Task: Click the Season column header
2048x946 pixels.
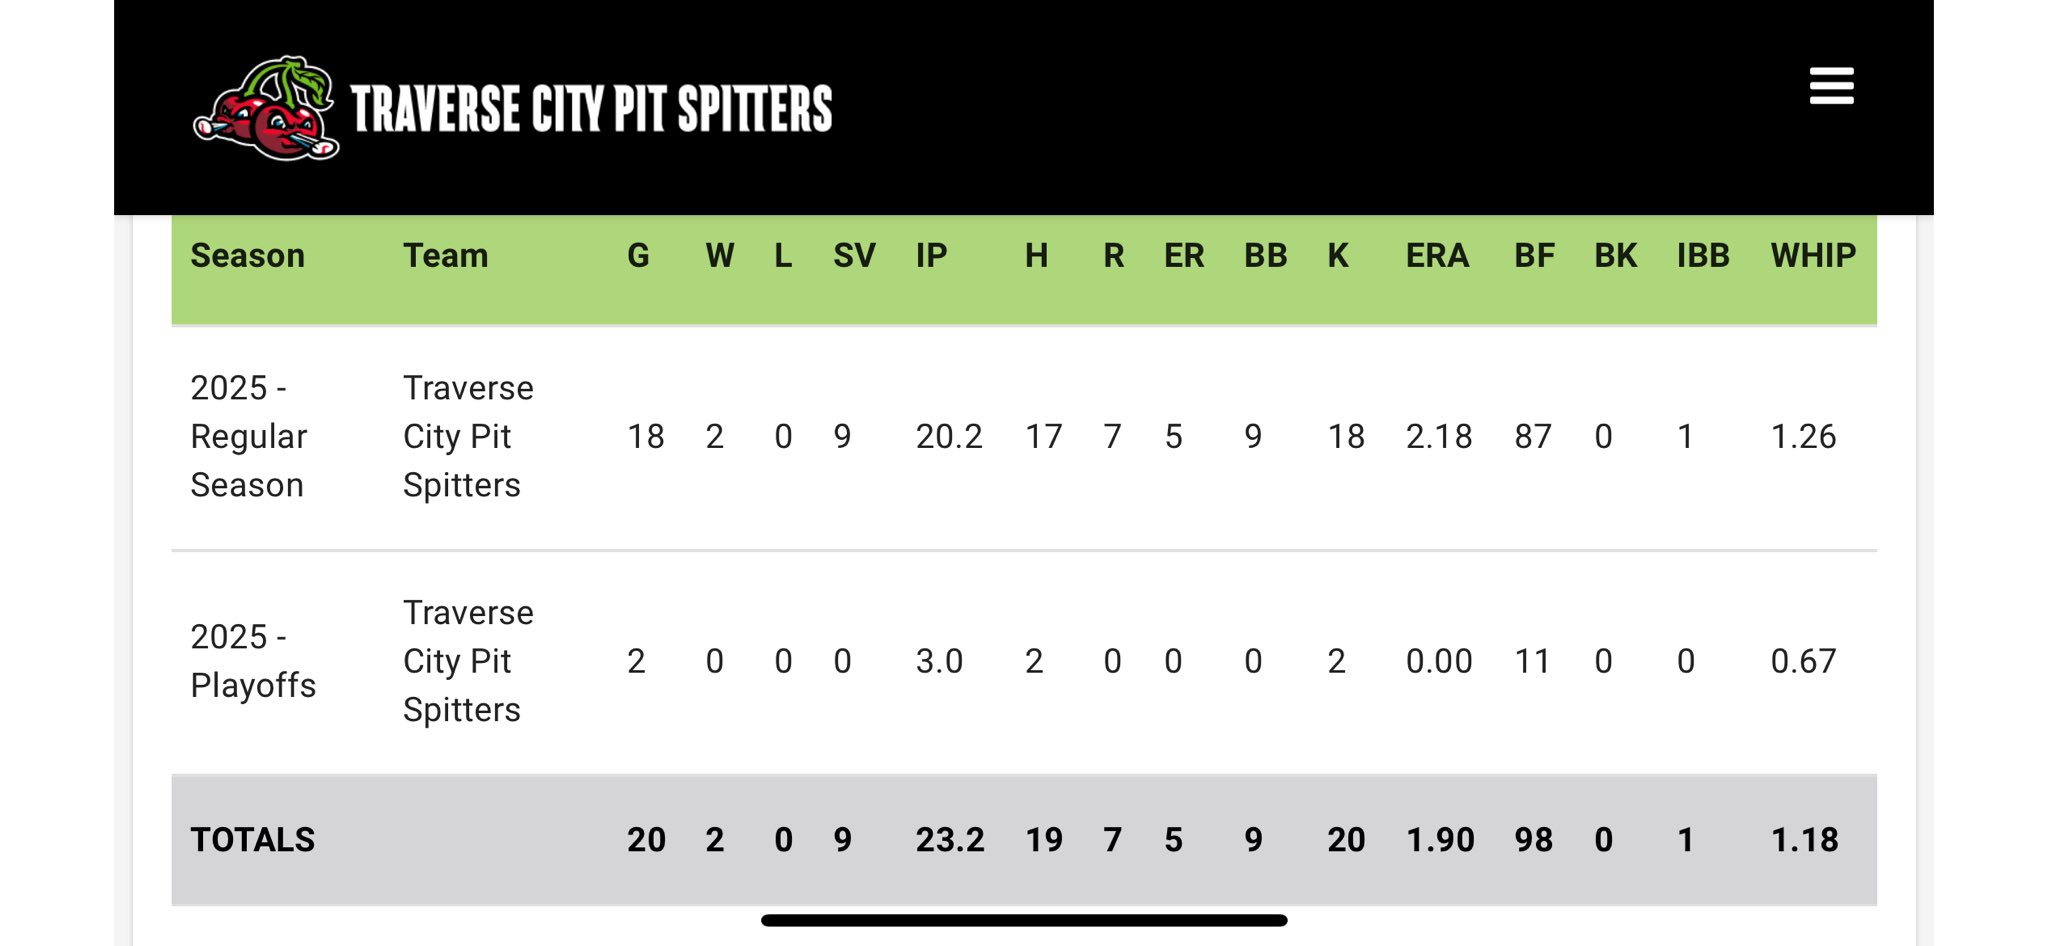Action: pyautogui.click(x=248, y=256)
